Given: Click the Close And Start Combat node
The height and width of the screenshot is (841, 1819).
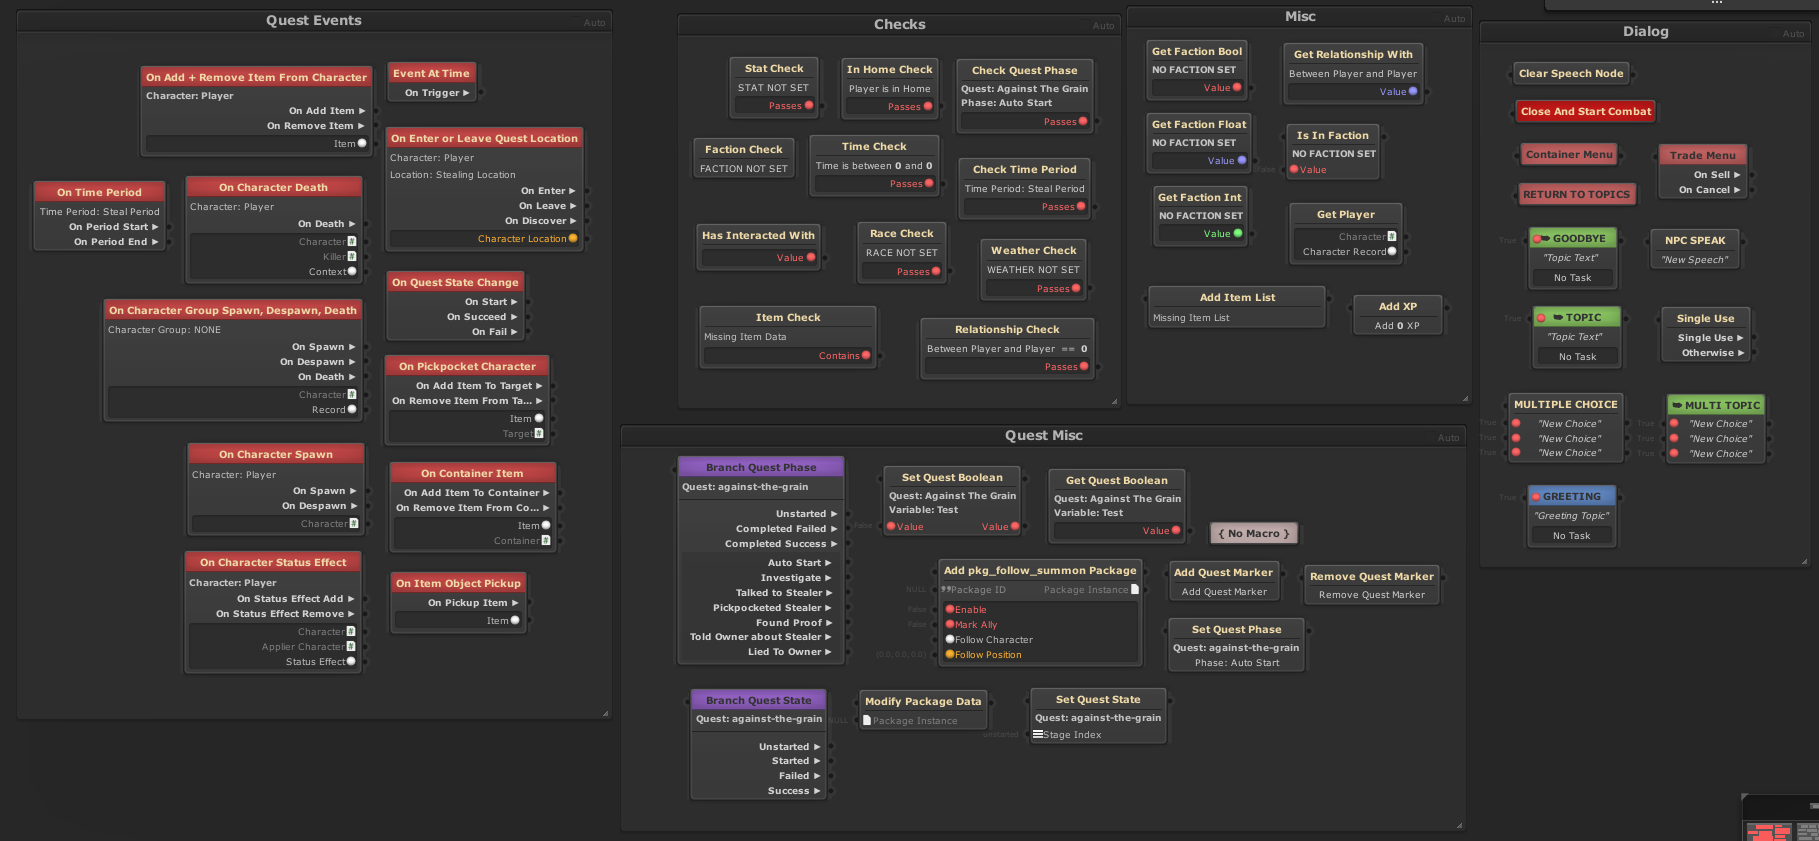Looking at the screenshot, I should pos(1585,111).
